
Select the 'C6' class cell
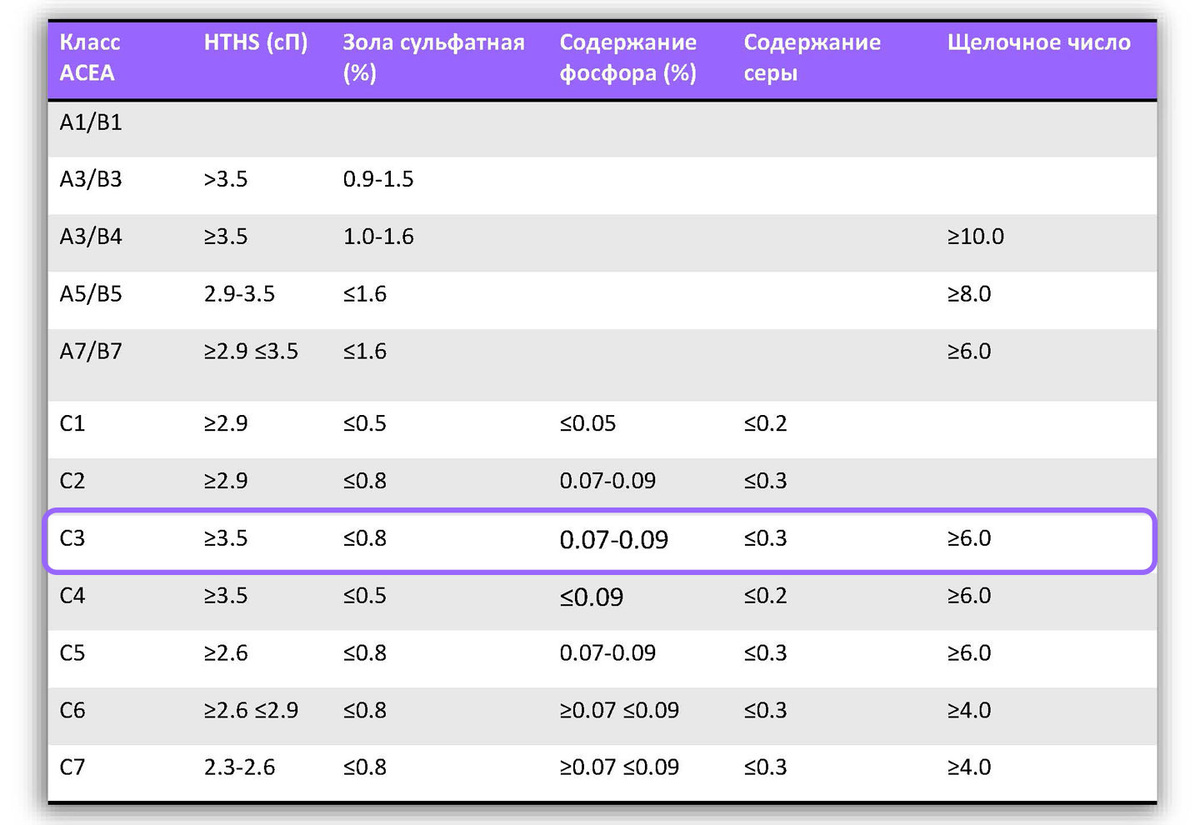[x=72, y=710]
